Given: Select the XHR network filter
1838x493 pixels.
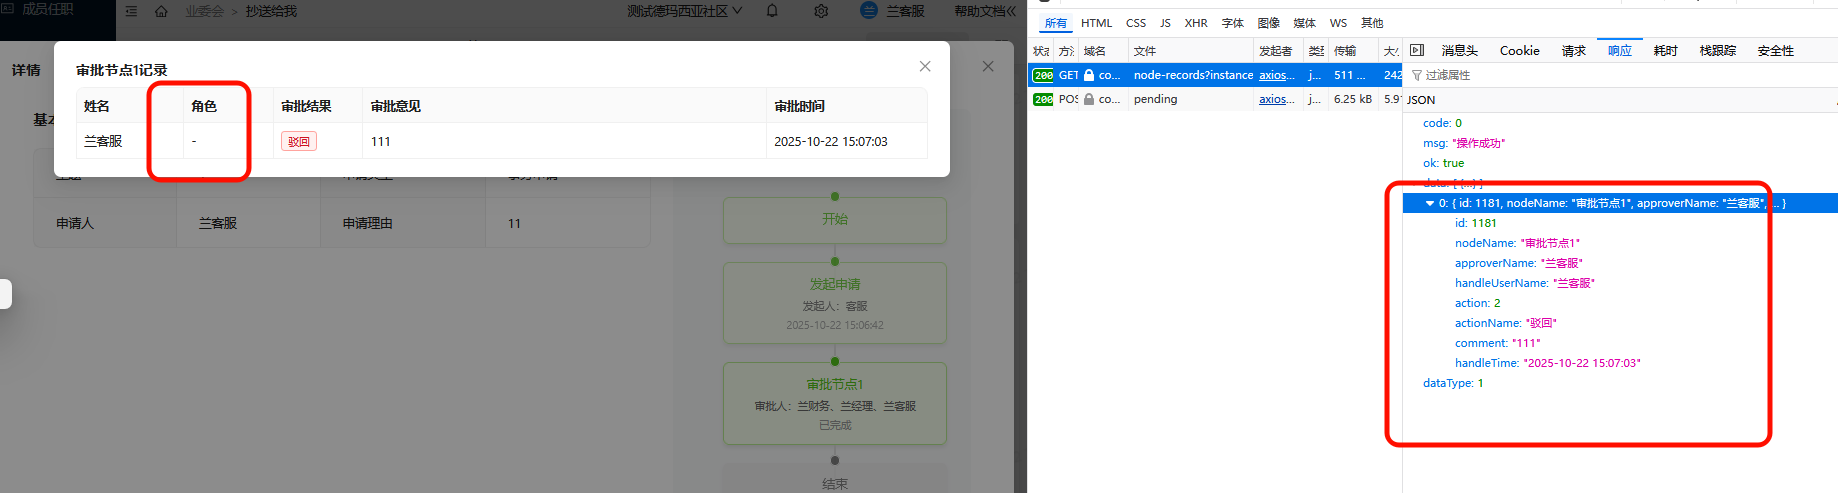Looking at the screenshot, I should 1196,23.
